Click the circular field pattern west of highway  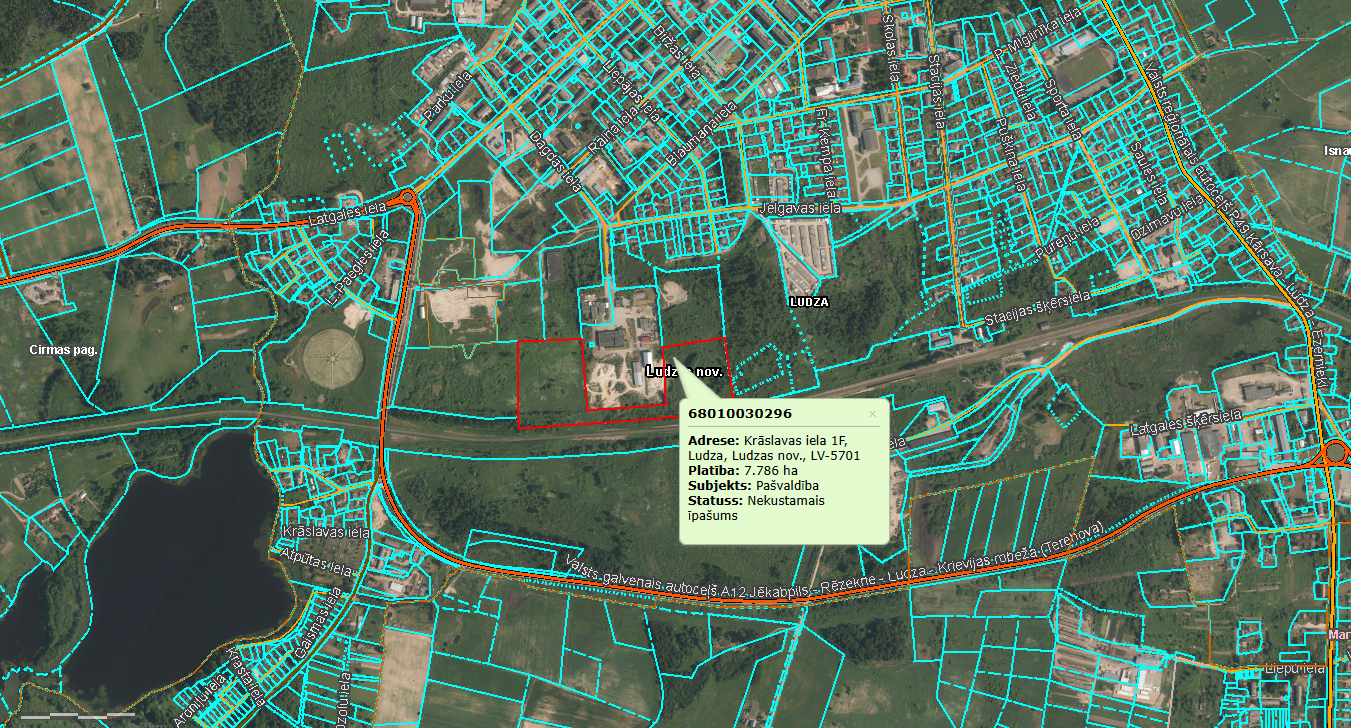point(333,356)
